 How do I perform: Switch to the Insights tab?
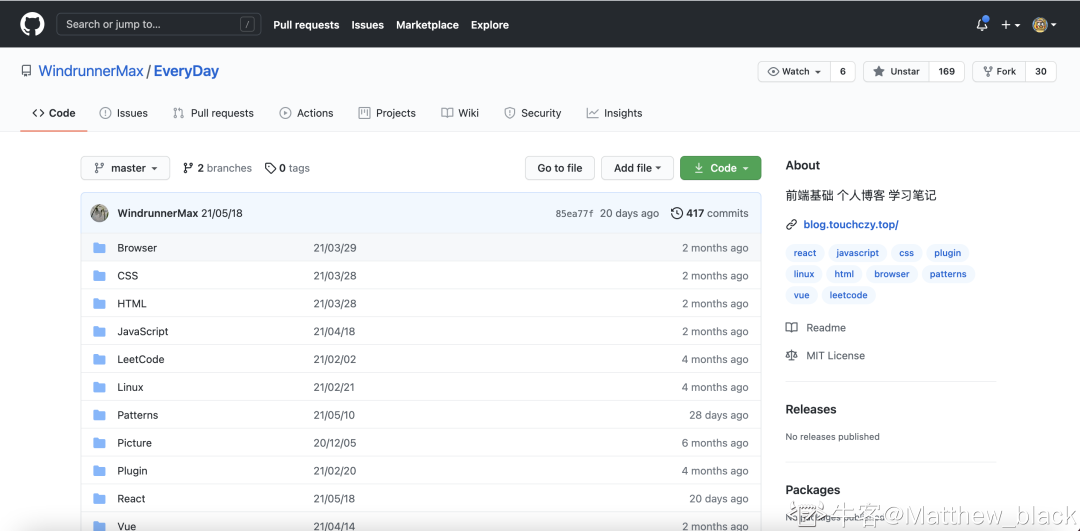point(614,113)
